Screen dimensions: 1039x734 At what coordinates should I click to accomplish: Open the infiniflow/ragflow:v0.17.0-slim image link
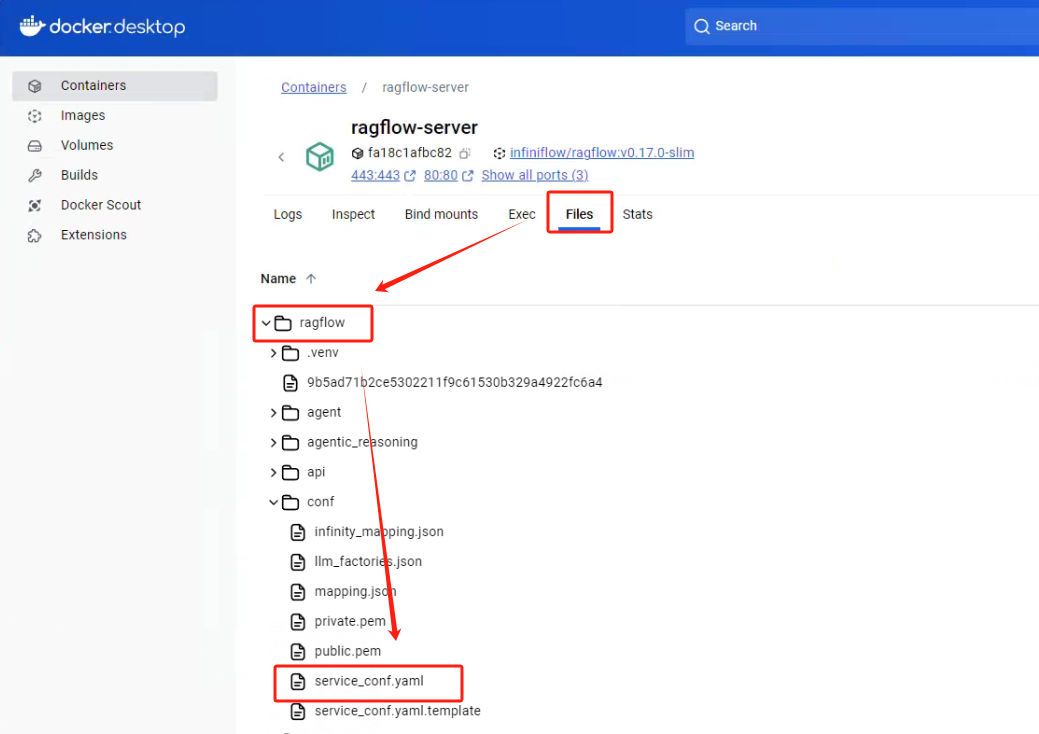[602, 153]
